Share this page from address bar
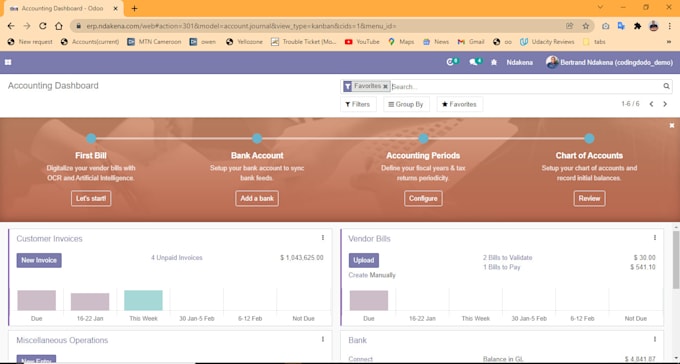The image size is (680, 364). pyautogui.click(x=569, y=26)
